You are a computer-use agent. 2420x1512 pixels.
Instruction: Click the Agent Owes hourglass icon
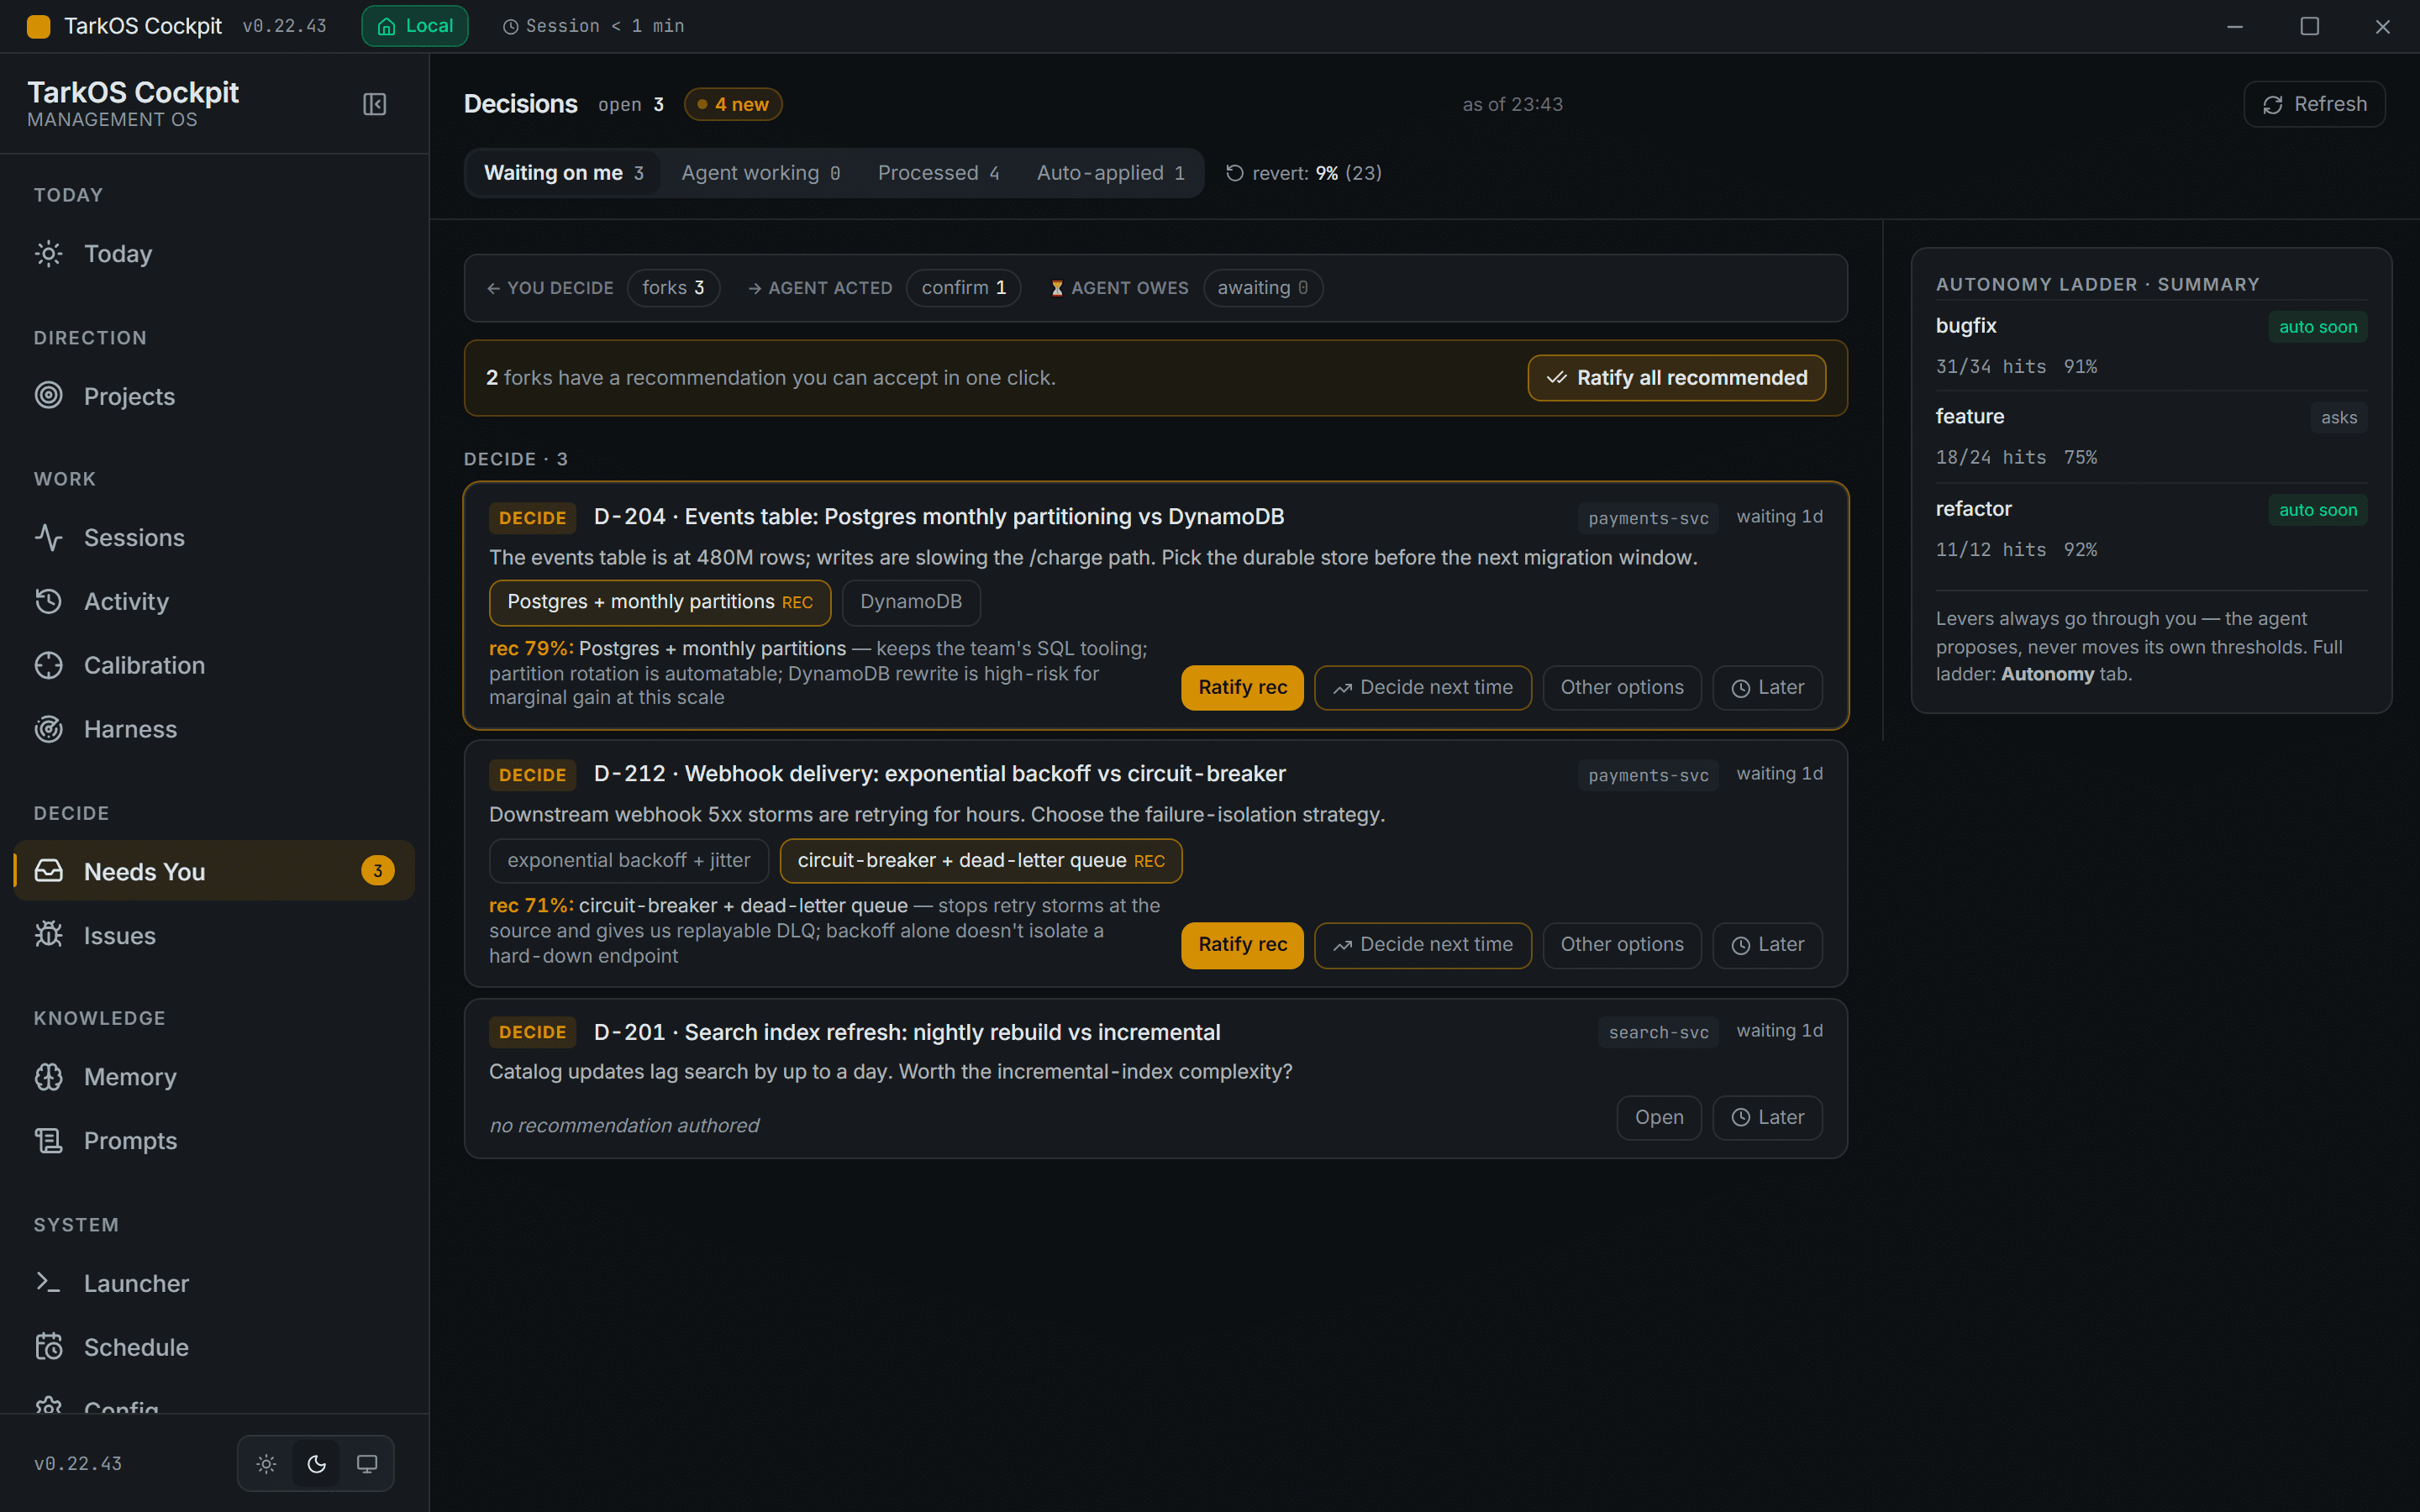pyautogui.click(x=1057, y=288)
